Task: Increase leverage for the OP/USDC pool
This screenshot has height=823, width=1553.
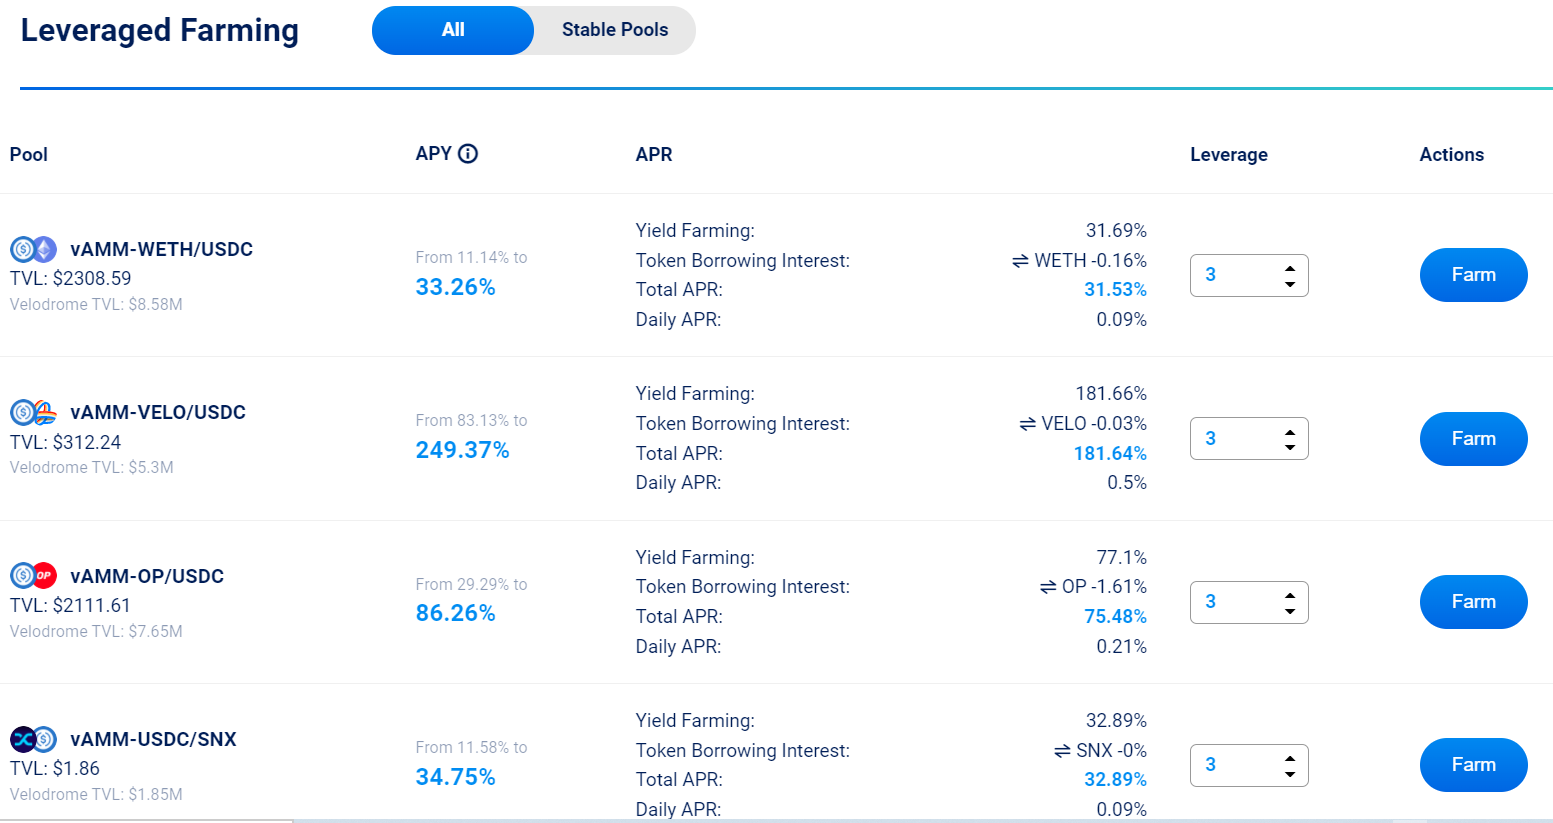Action: [x=1290, y=594]
